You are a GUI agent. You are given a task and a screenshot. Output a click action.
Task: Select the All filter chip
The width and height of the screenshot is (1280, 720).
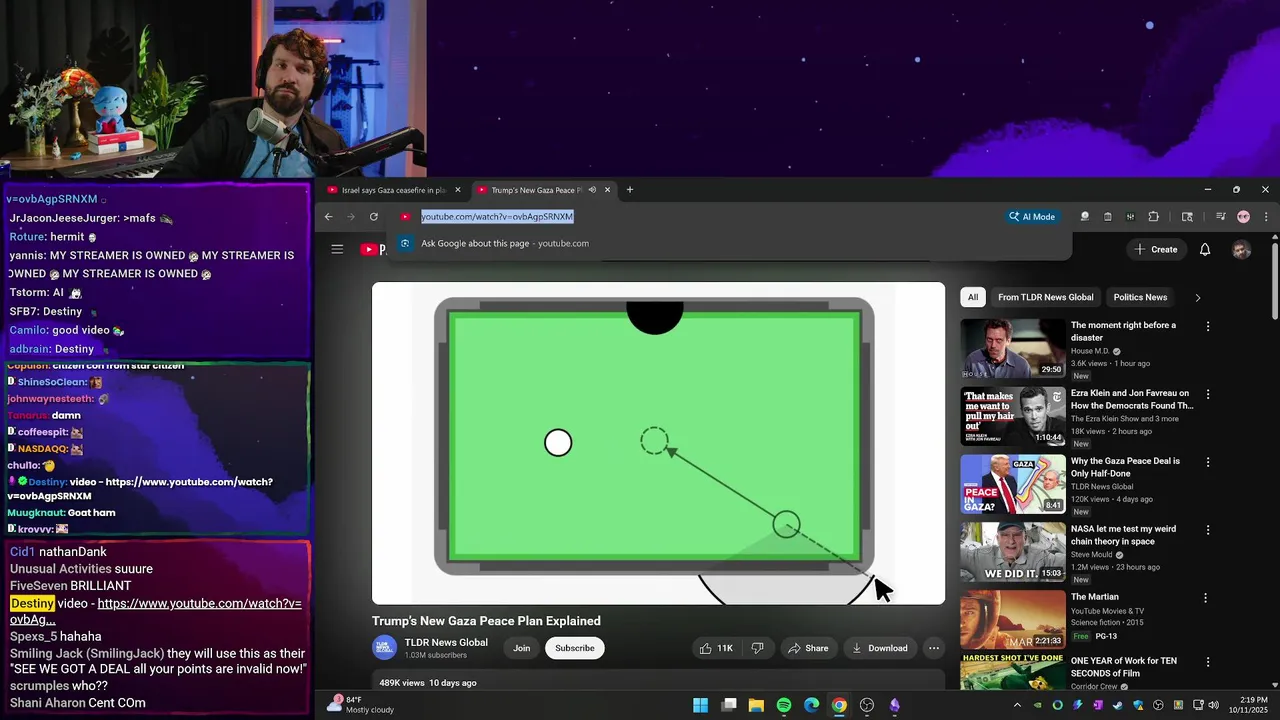[973, 297]
